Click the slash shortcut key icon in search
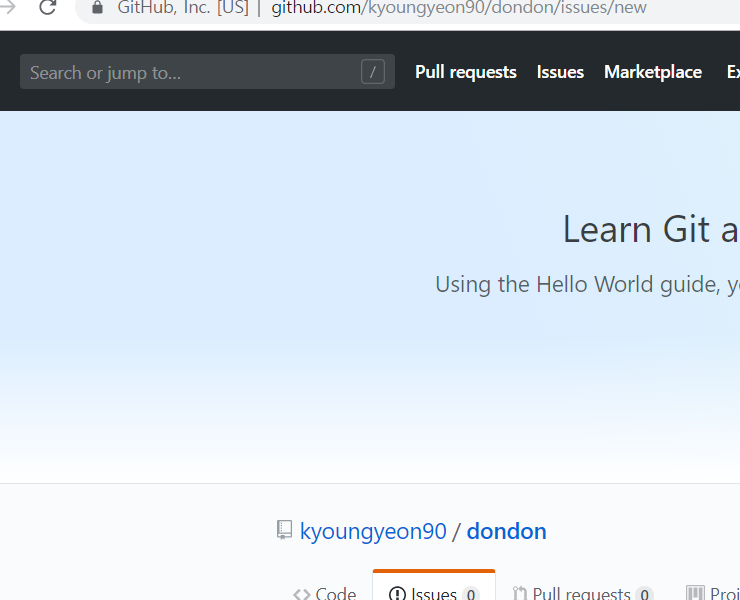740x600 pixels. [373, 72]
